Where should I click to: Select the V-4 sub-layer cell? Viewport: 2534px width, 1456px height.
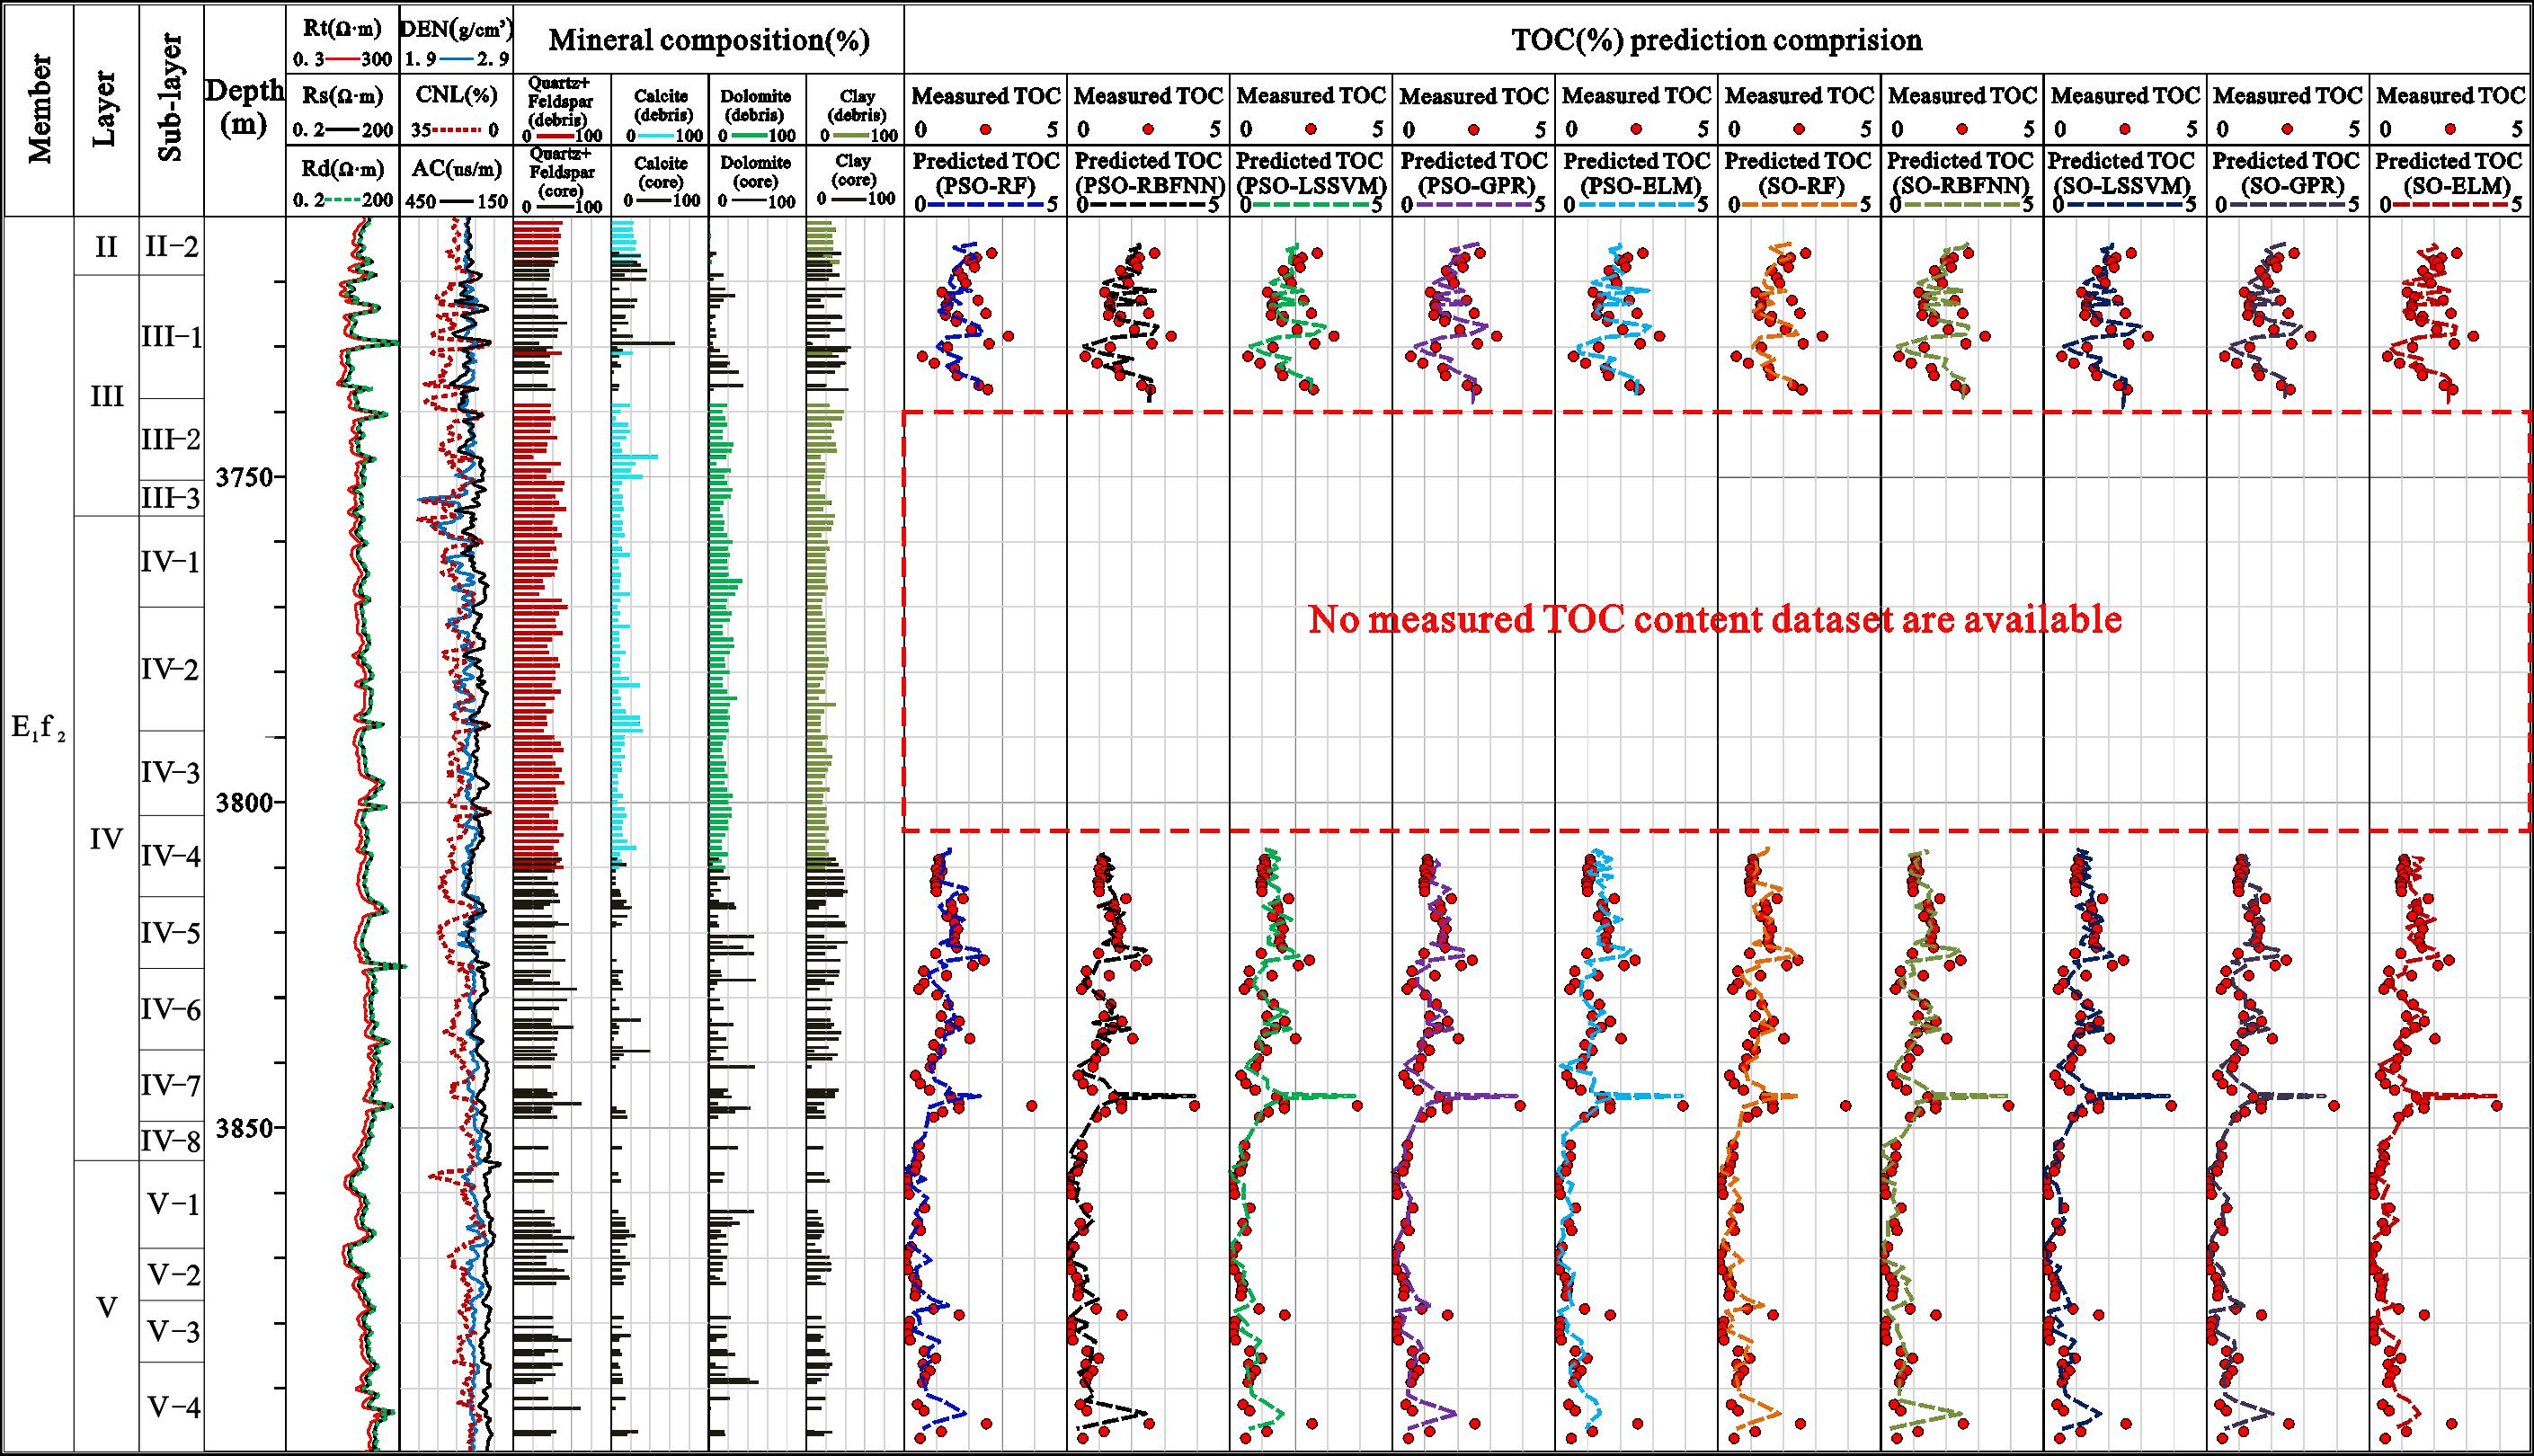(x=171, y=1408)
